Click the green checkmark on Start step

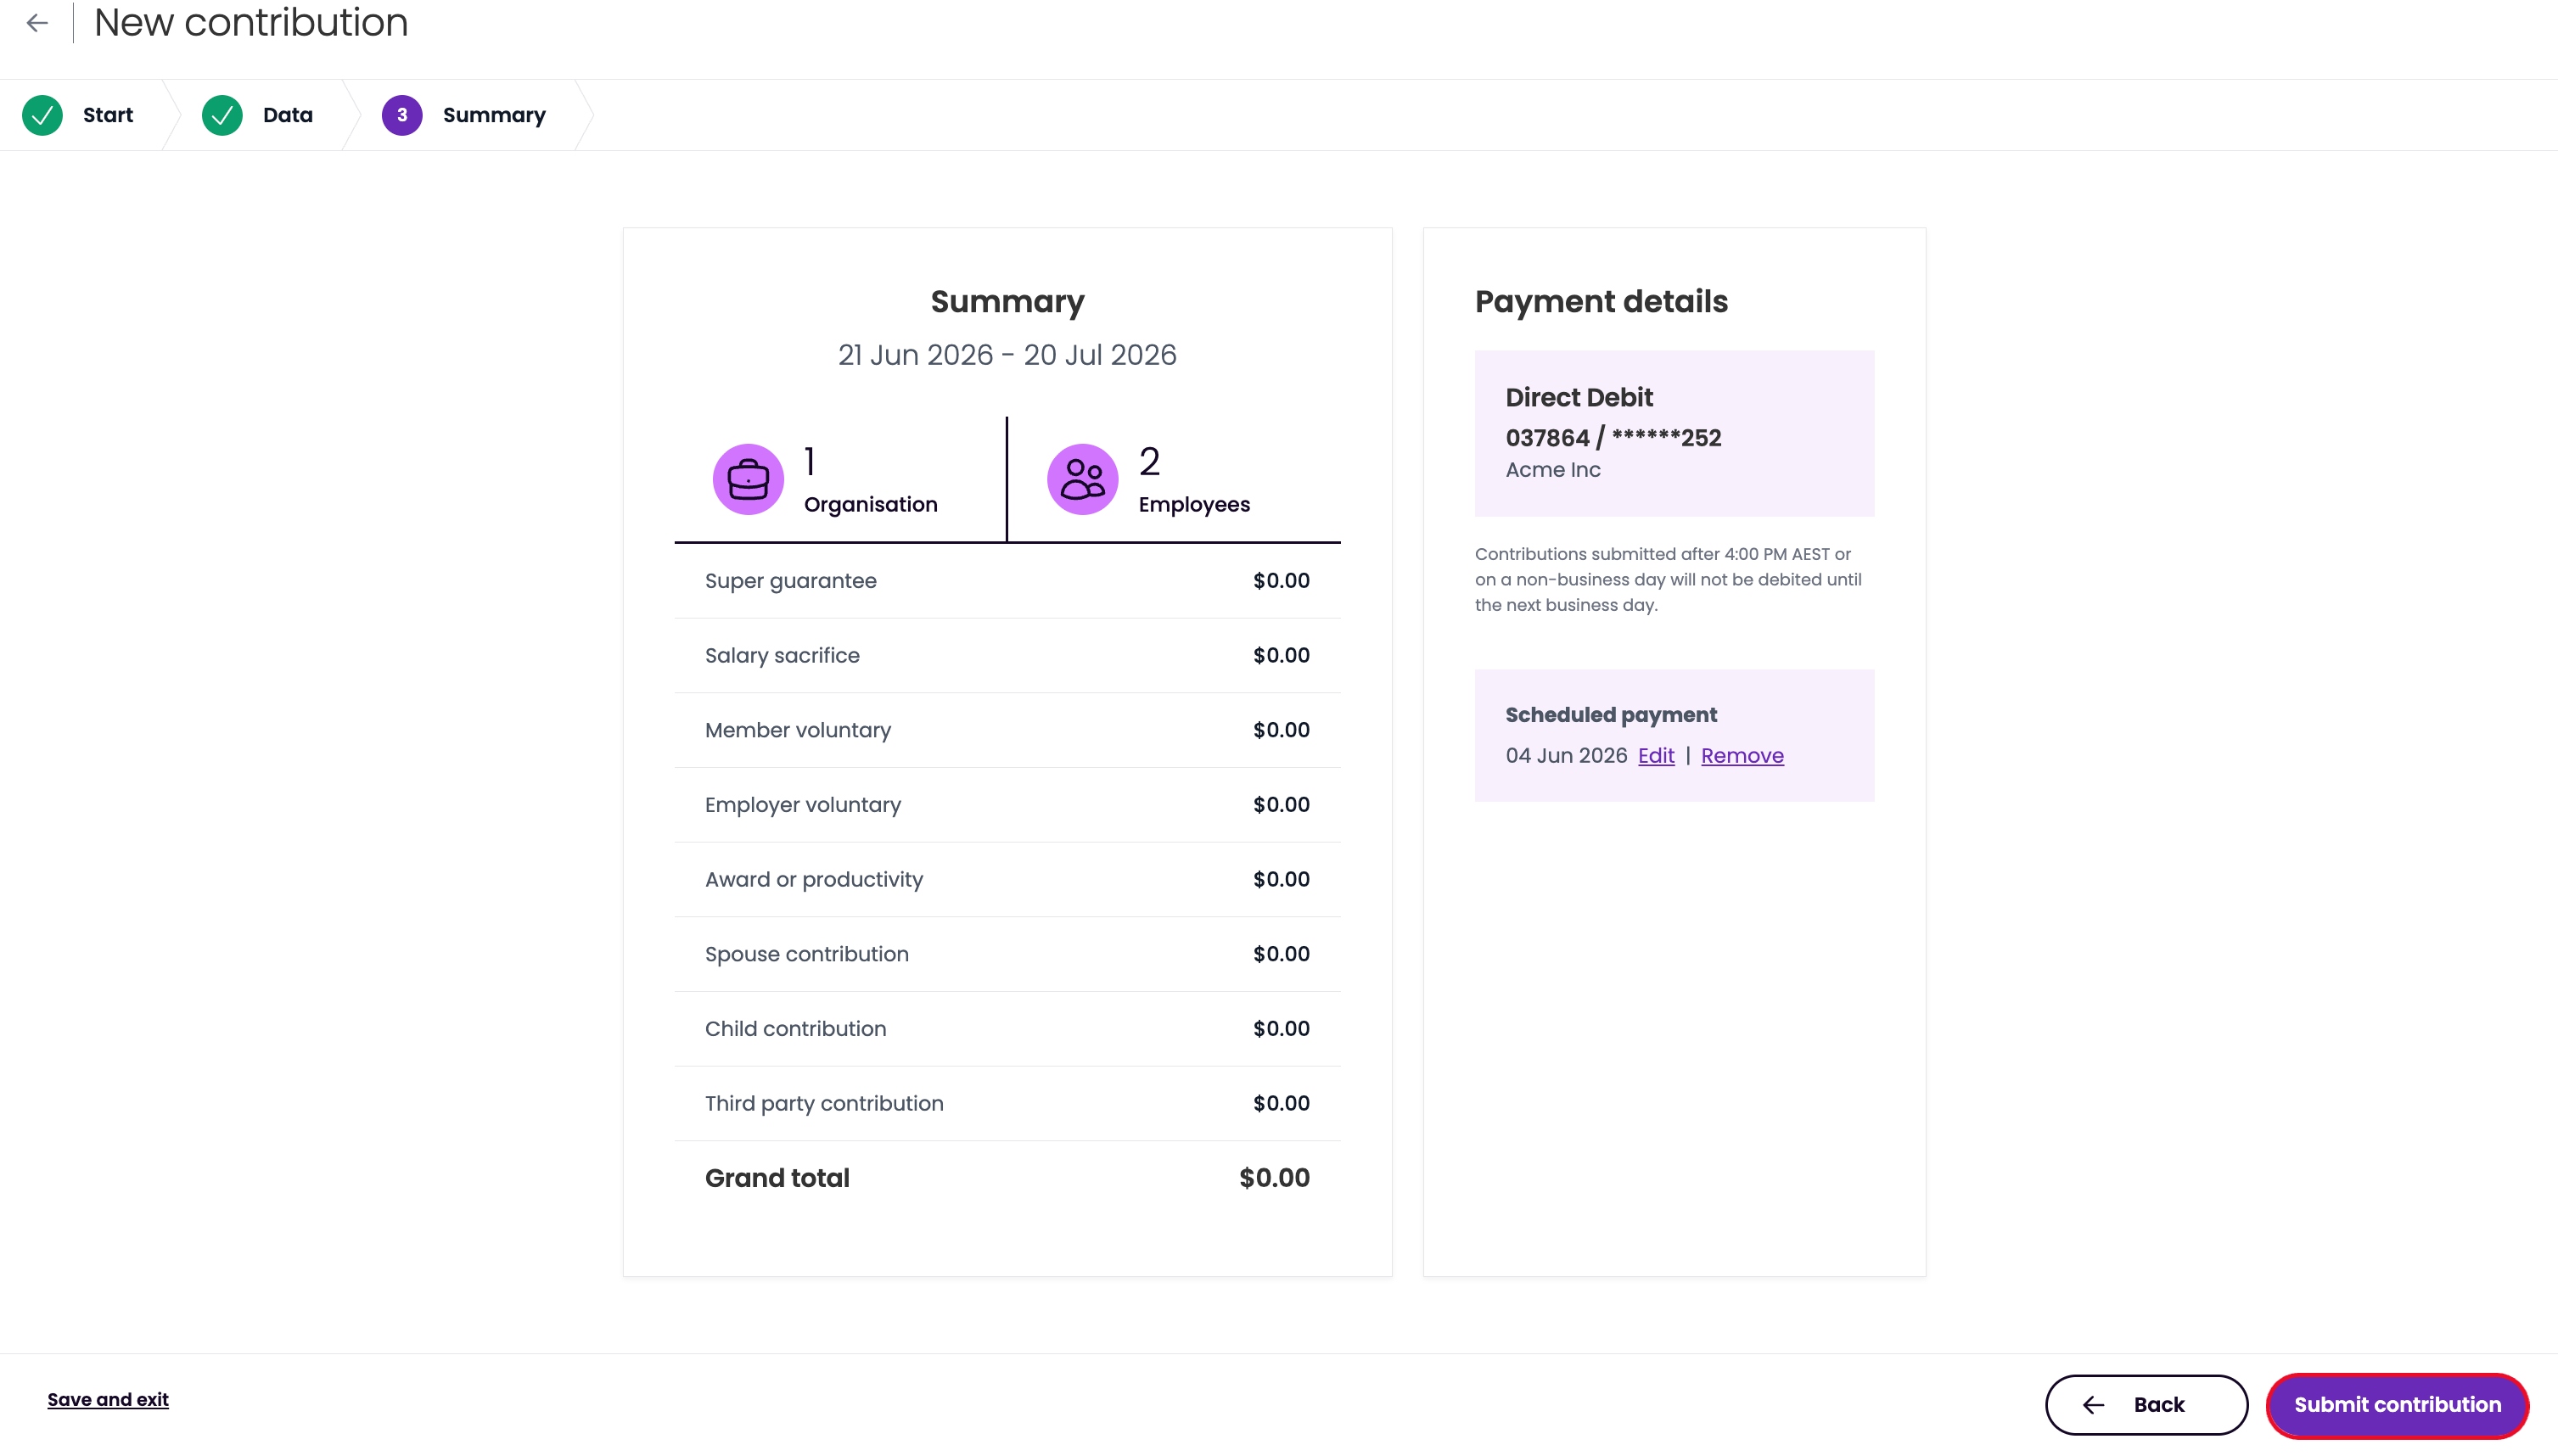42,115
